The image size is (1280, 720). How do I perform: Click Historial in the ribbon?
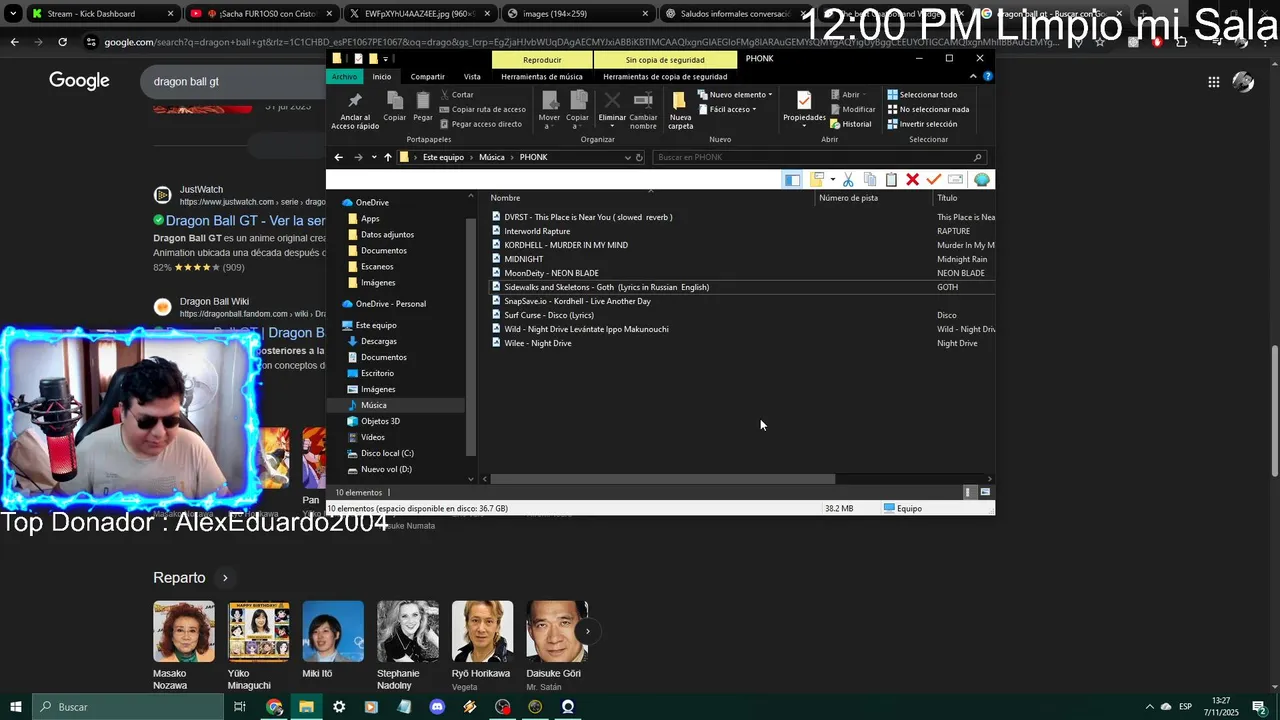(851, 124)
